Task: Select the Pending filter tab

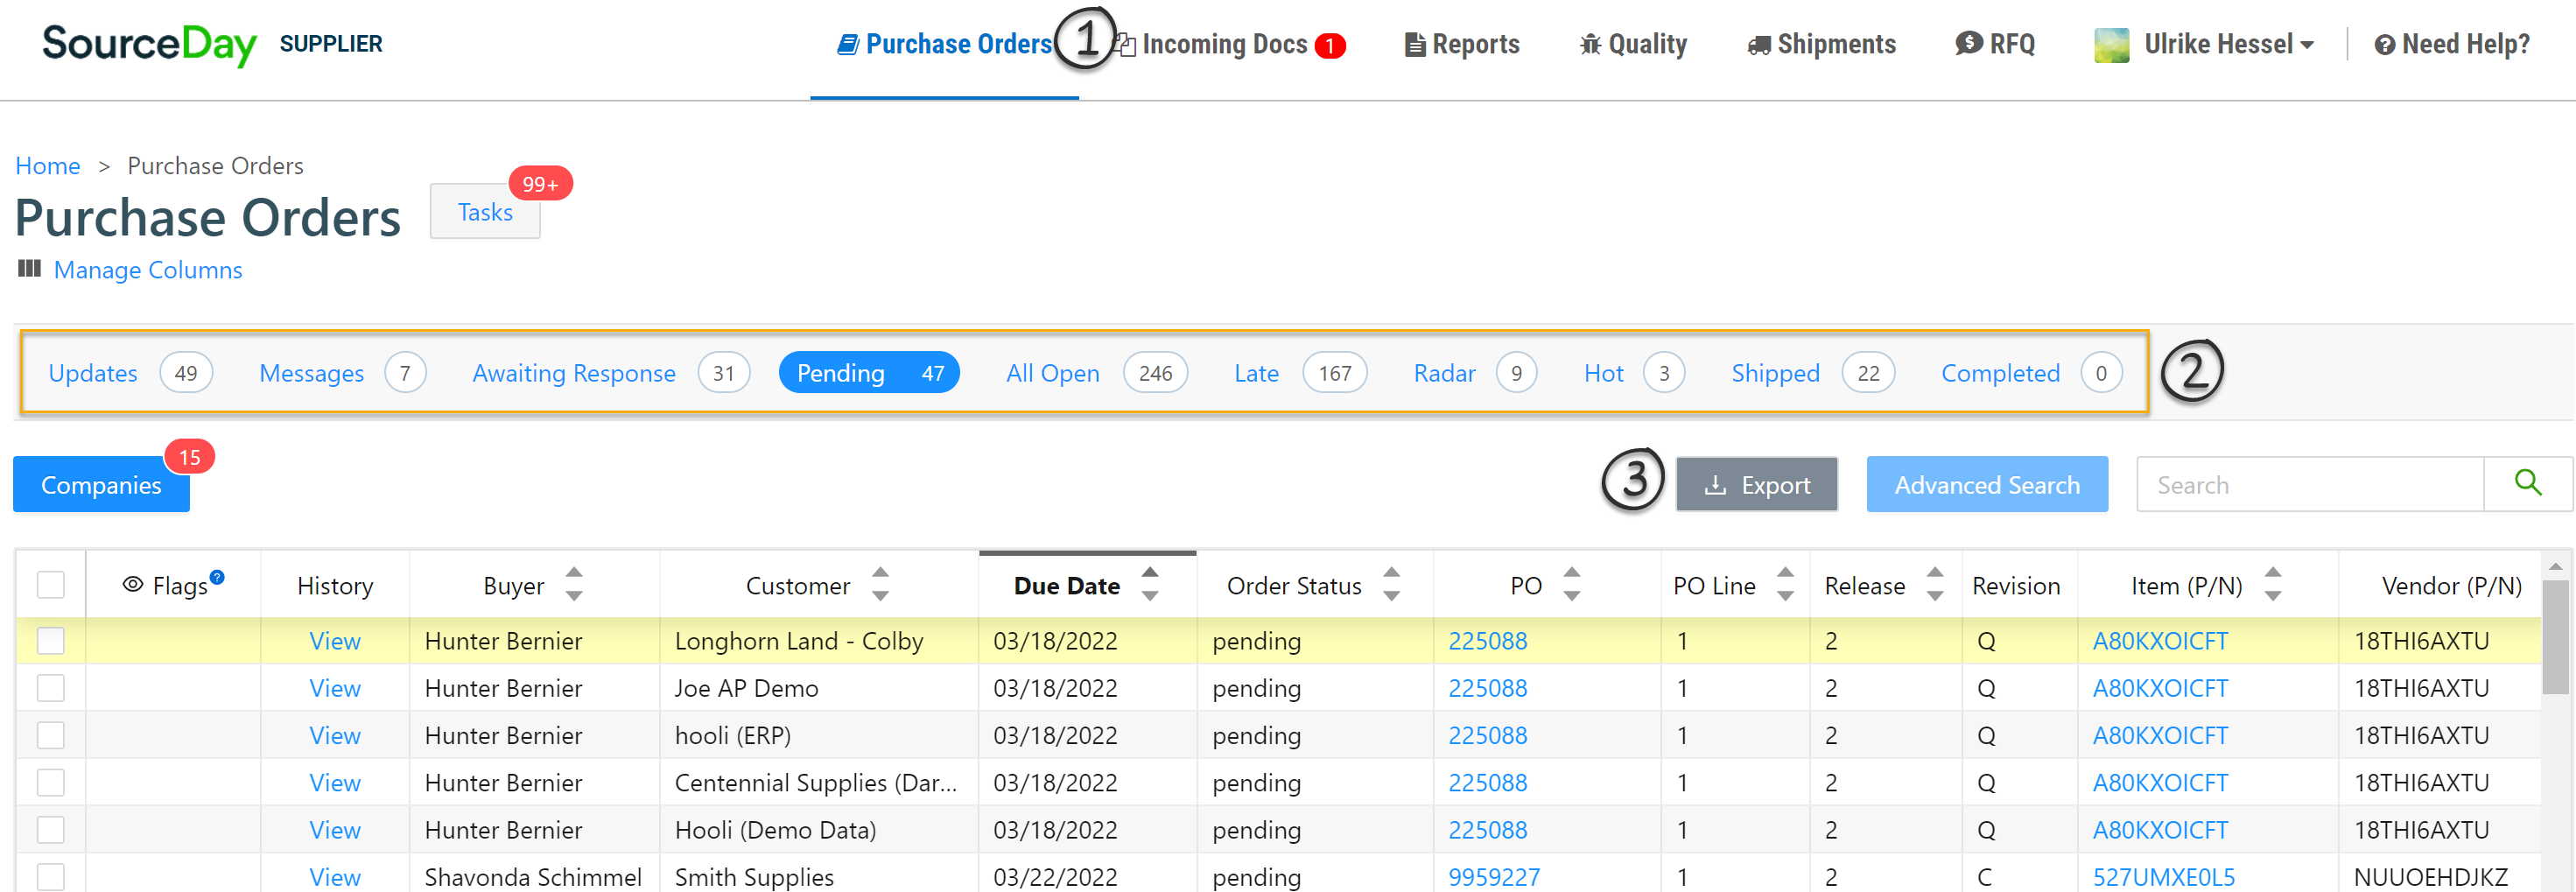Action: pyautogui.click(x=869, y=373)
